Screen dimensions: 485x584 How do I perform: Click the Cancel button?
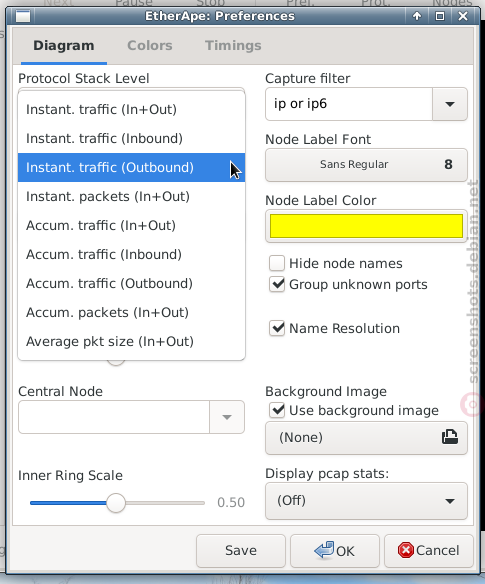pyautogui.click(x=429, y=550)
